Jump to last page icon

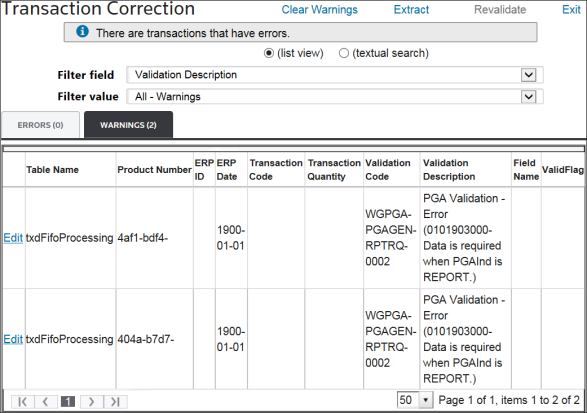pyautogui.click(x=115, y=402)
